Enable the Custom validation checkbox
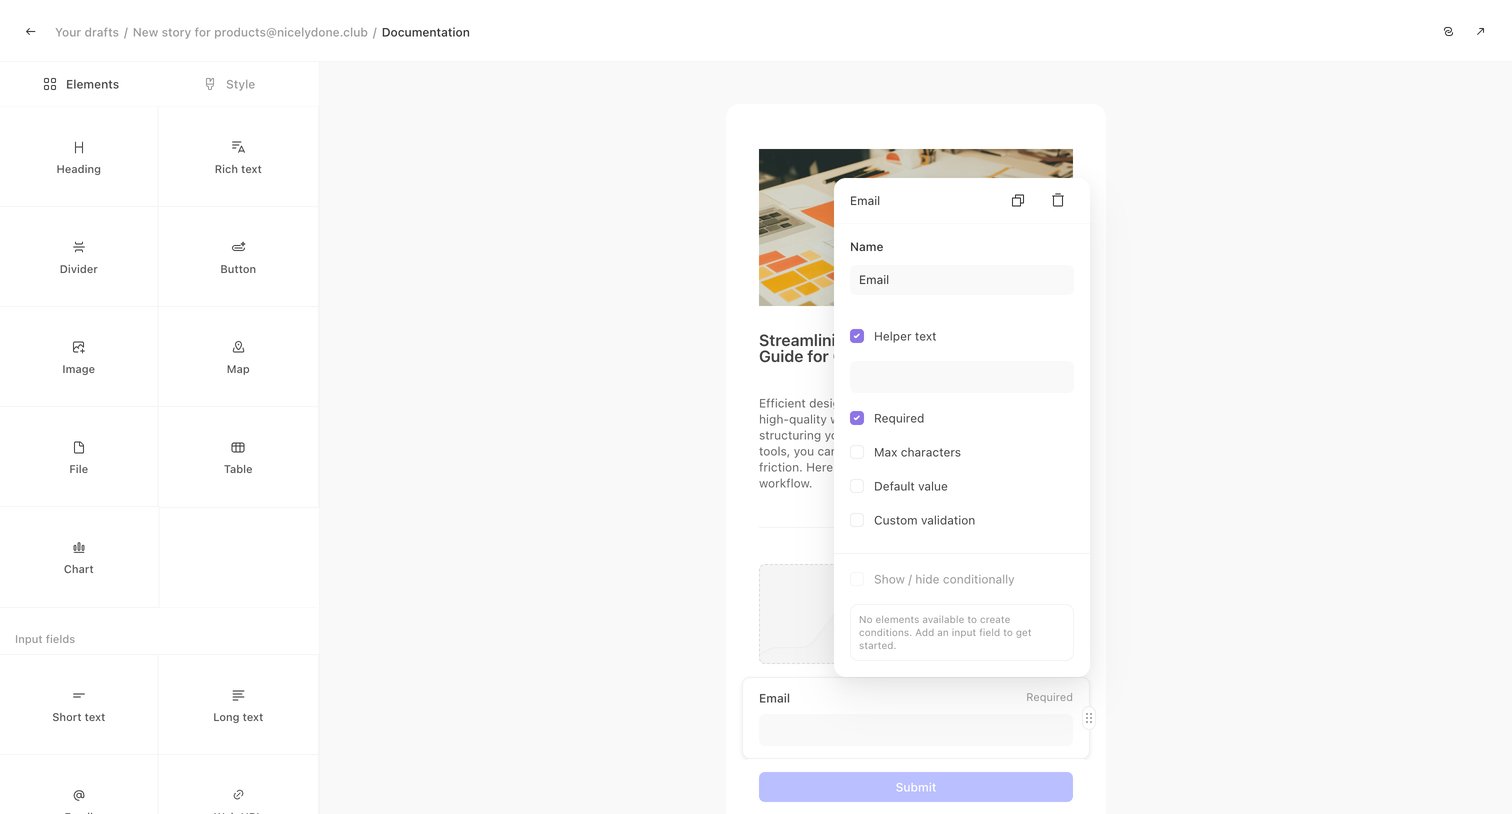 (x=857, y=520)
